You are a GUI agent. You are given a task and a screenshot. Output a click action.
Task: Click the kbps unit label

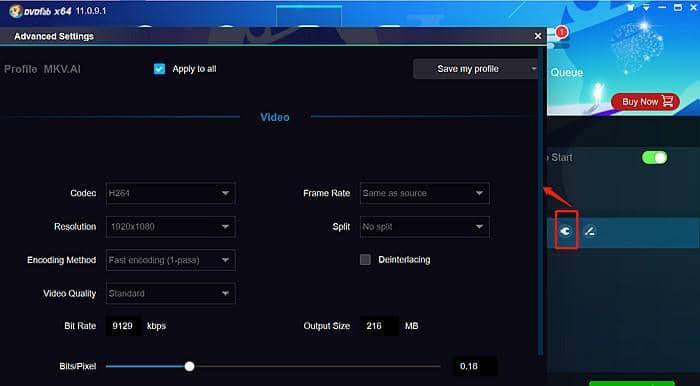click(x=157, y=326)
